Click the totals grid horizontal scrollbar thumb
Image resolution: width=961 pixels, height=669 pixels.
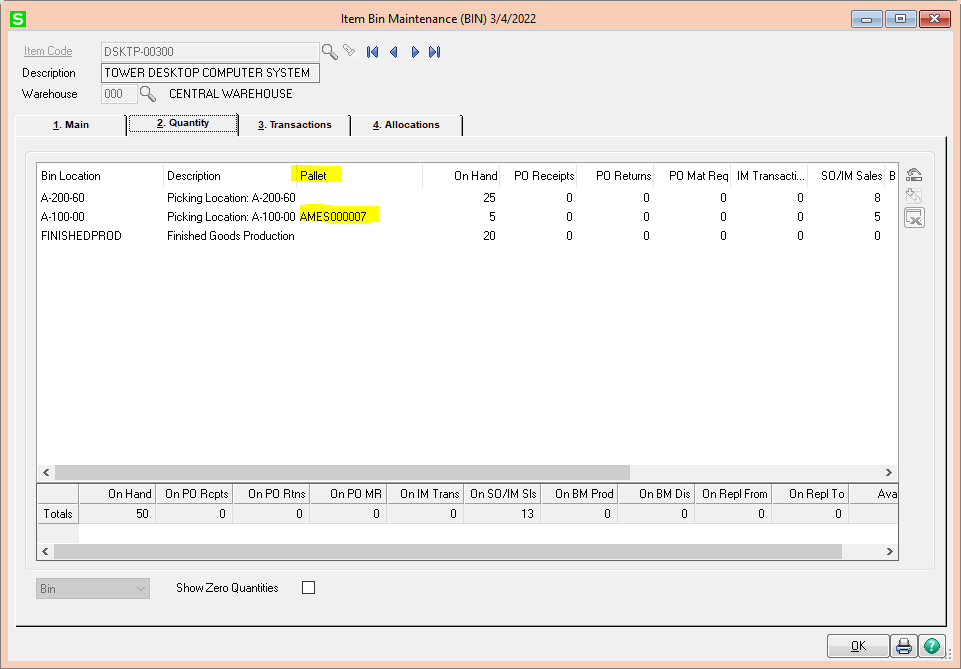click(447, 551)
